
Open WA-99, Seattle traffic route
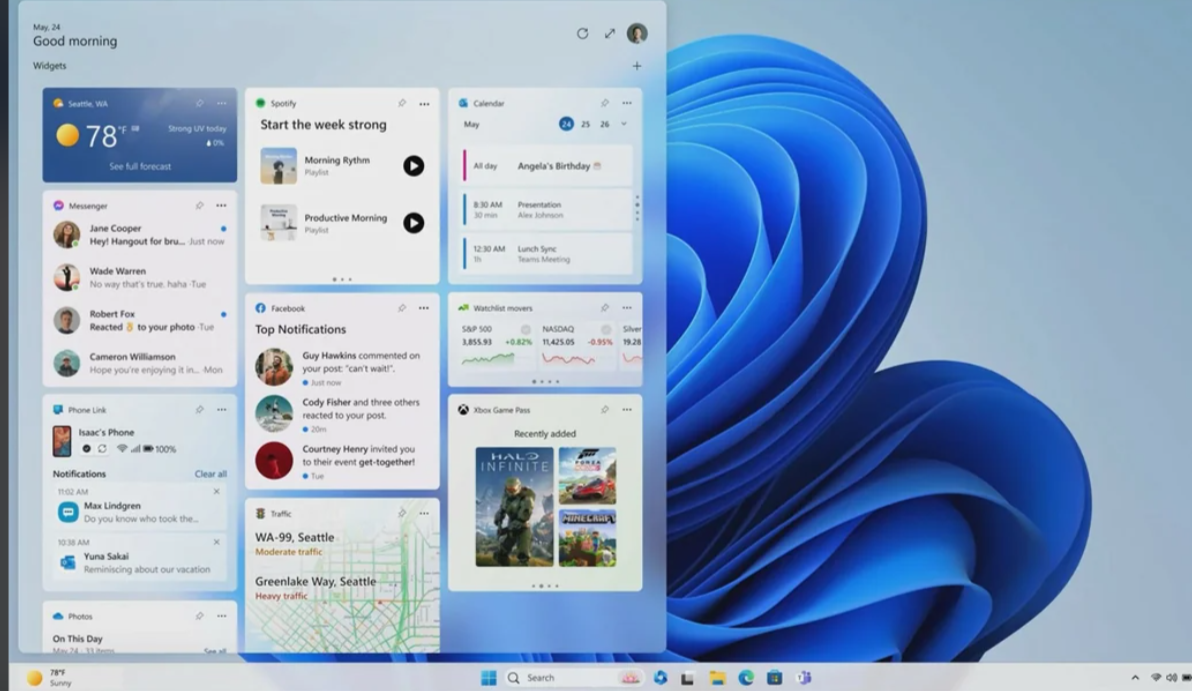coord(295,544)
